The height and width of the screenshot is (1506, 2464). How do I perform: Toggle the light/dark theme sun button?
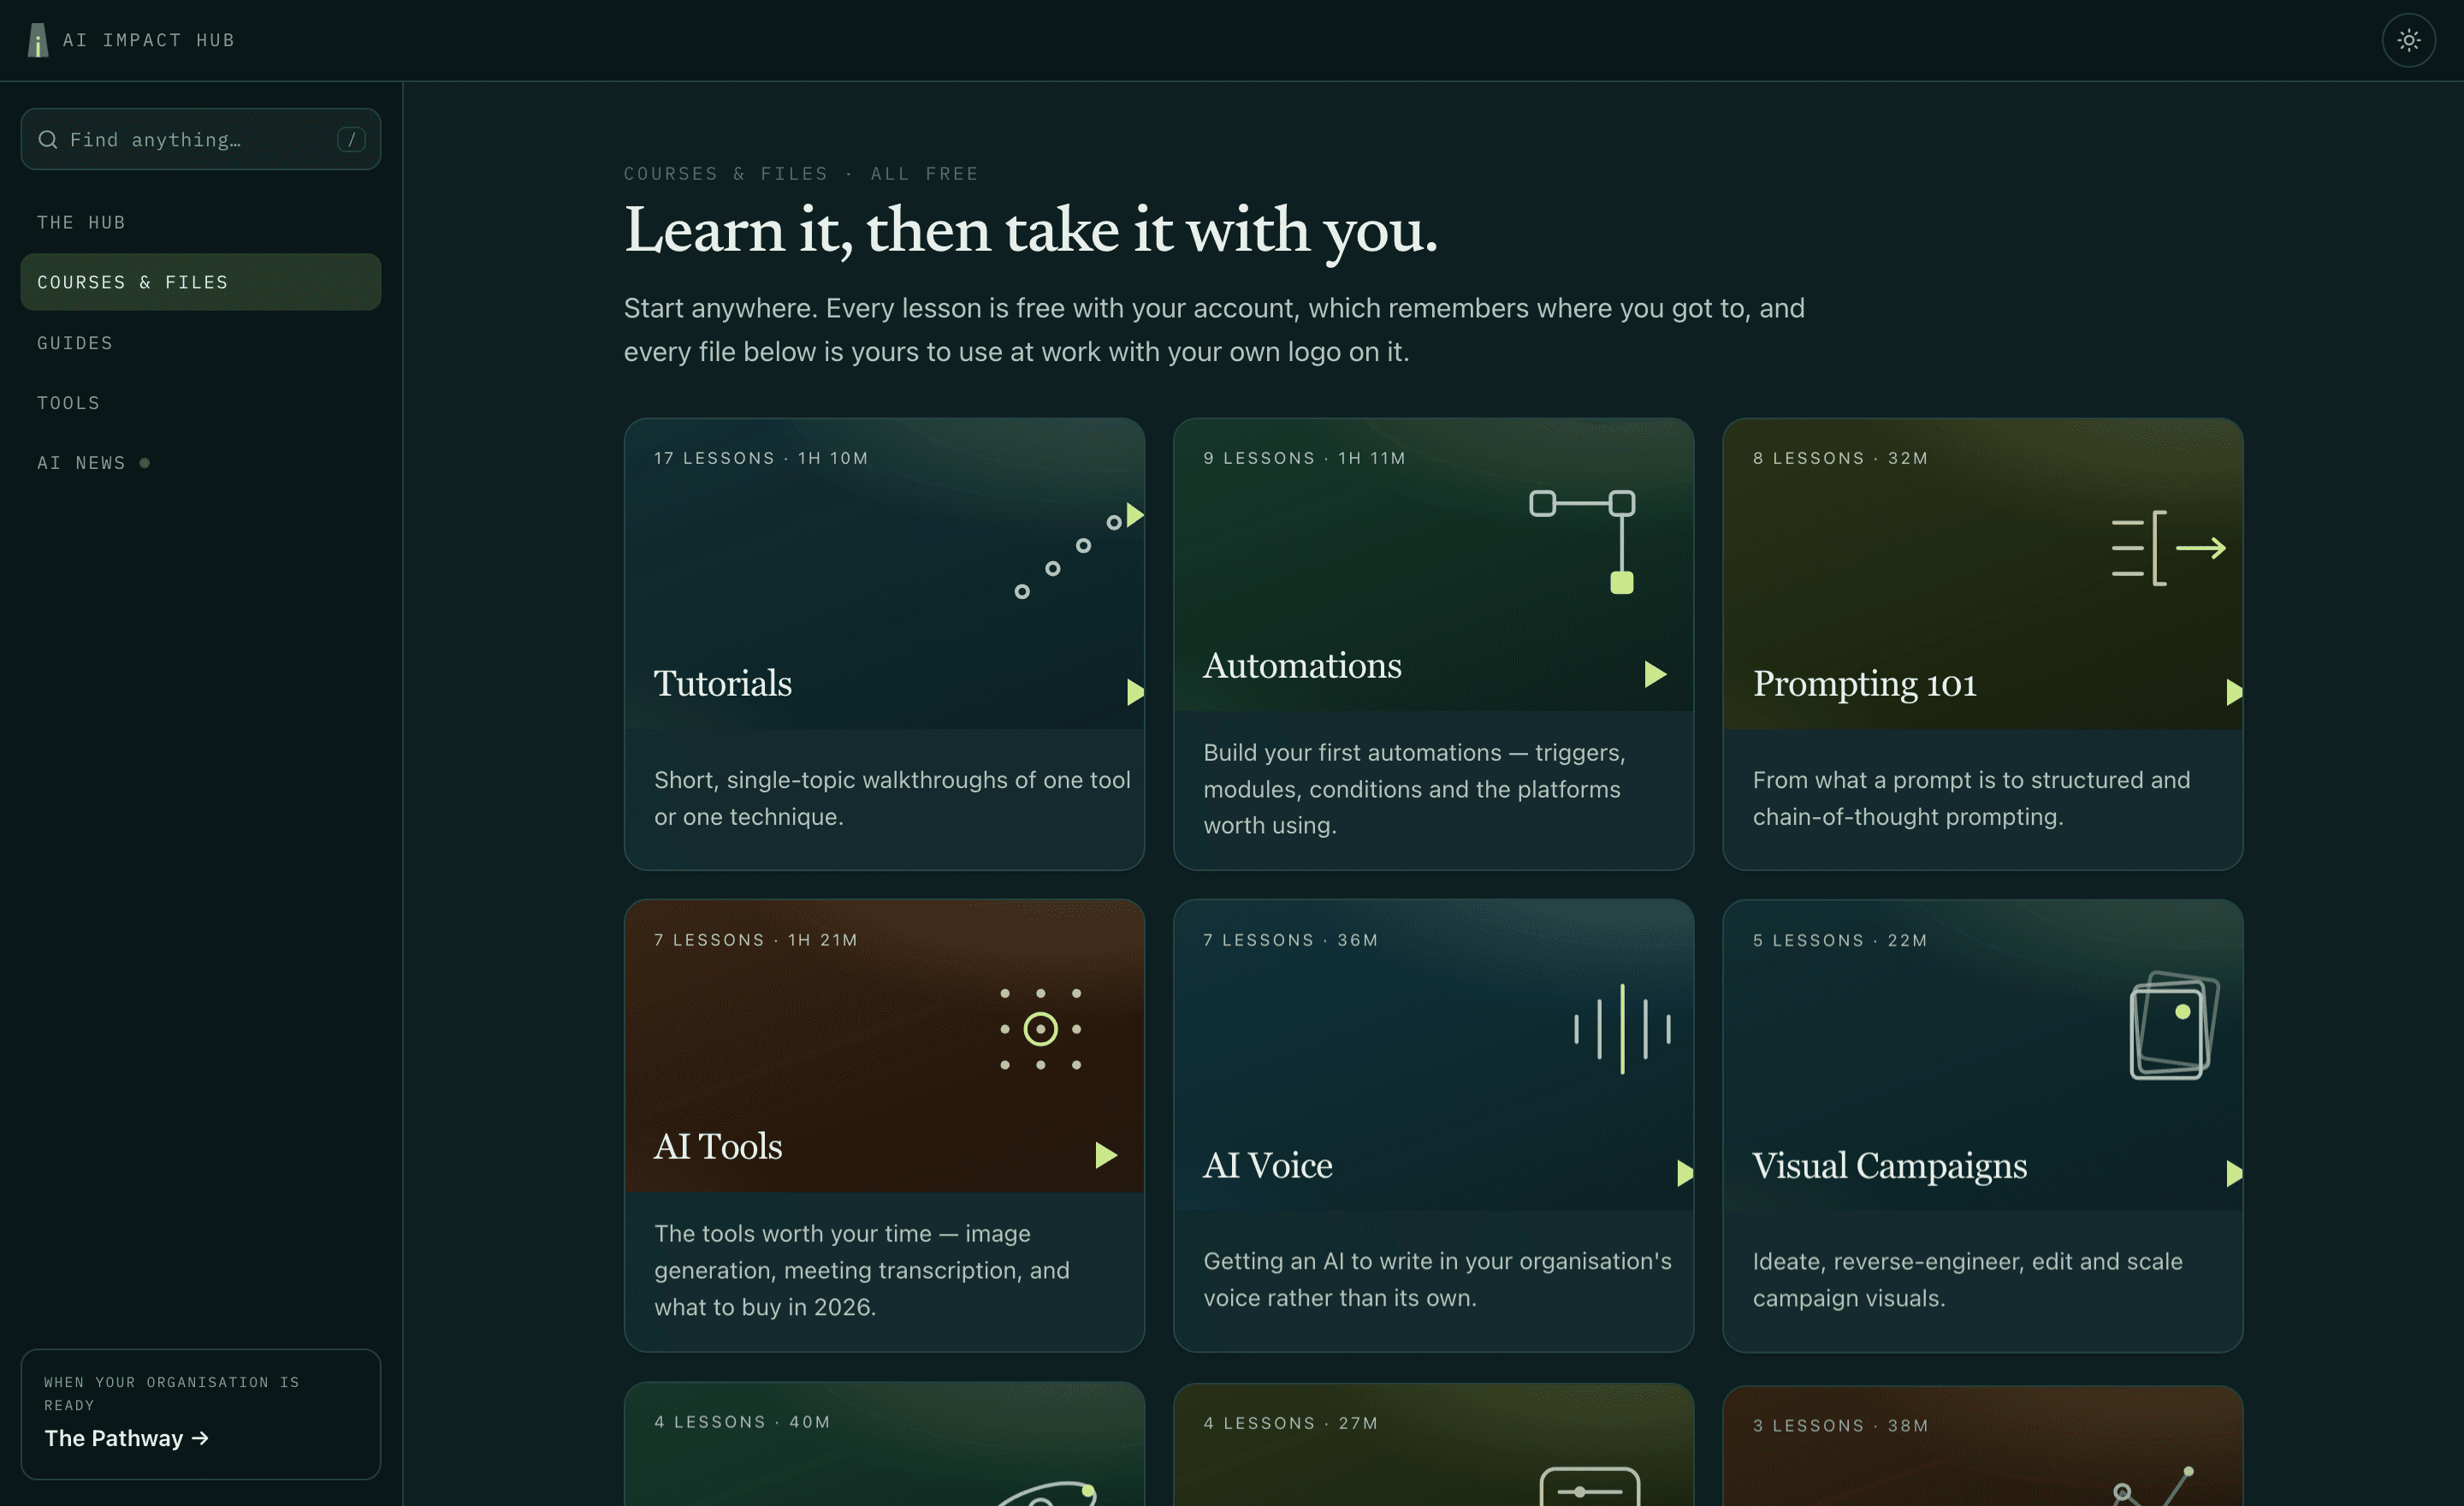(x=2408, y=40)
